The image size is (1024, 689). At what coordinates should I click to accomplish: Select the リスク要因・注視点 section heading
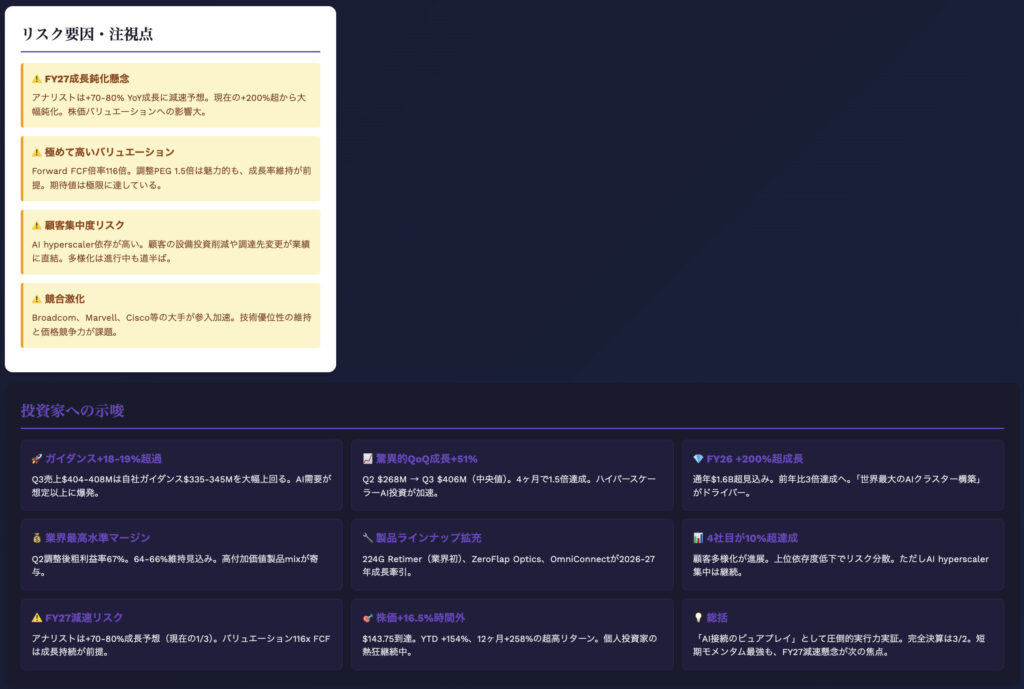[87, 34]
